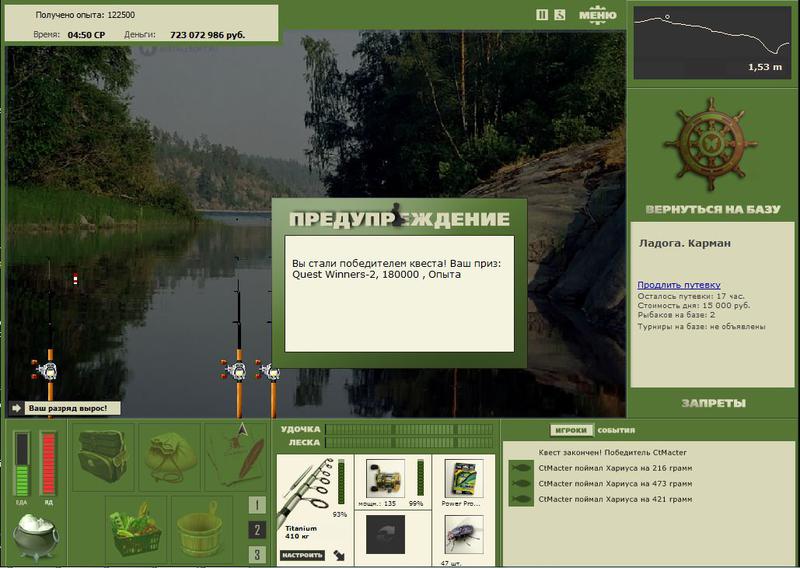Image resolution: width=800 pixels, height=568 pixels.
Task: Pause the game with the pause icon
Action: [542, 15]
